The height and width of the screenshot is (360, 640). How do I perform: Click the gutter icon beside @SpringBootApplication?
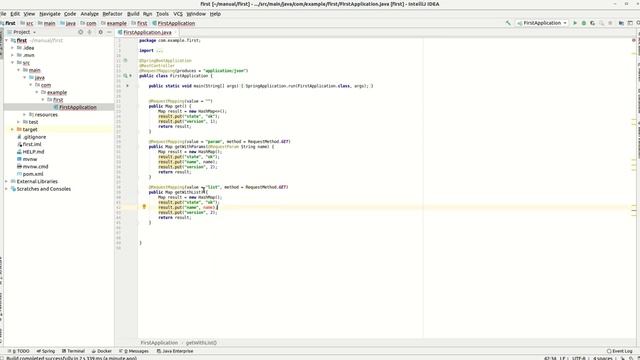click(125, 60)
